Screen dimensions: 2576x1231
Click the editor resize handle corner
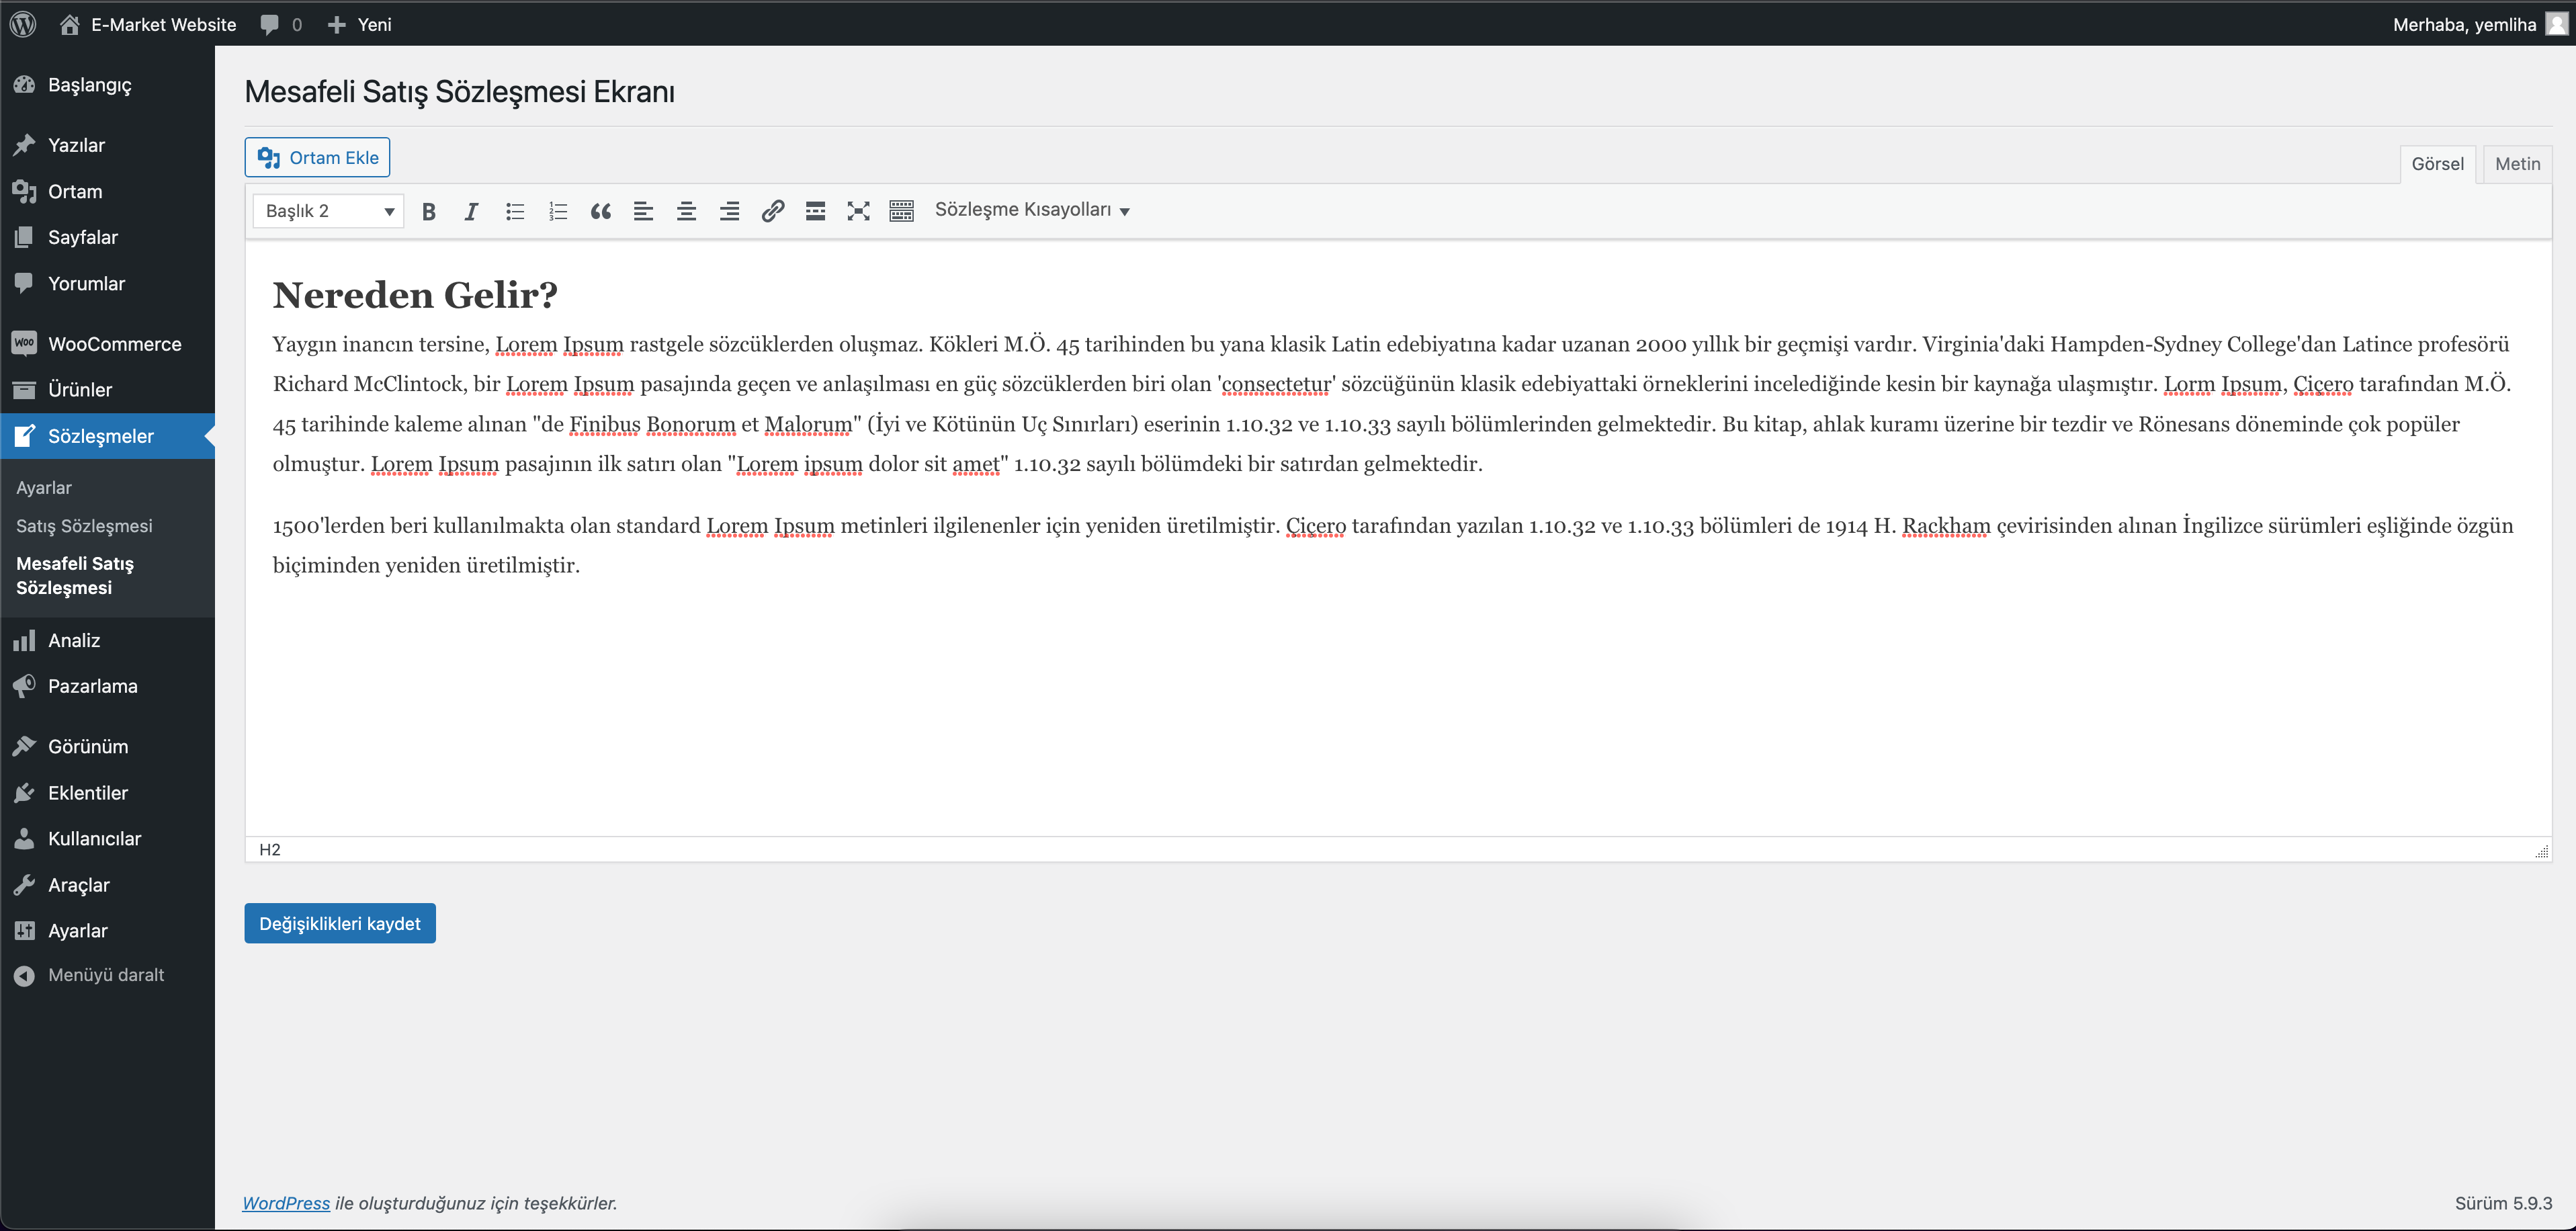click(x=2542, y=851)
